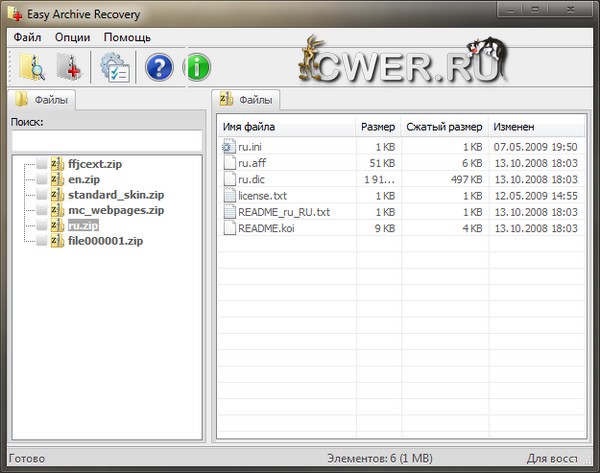Click the recover archive red-cross icon

69,68
